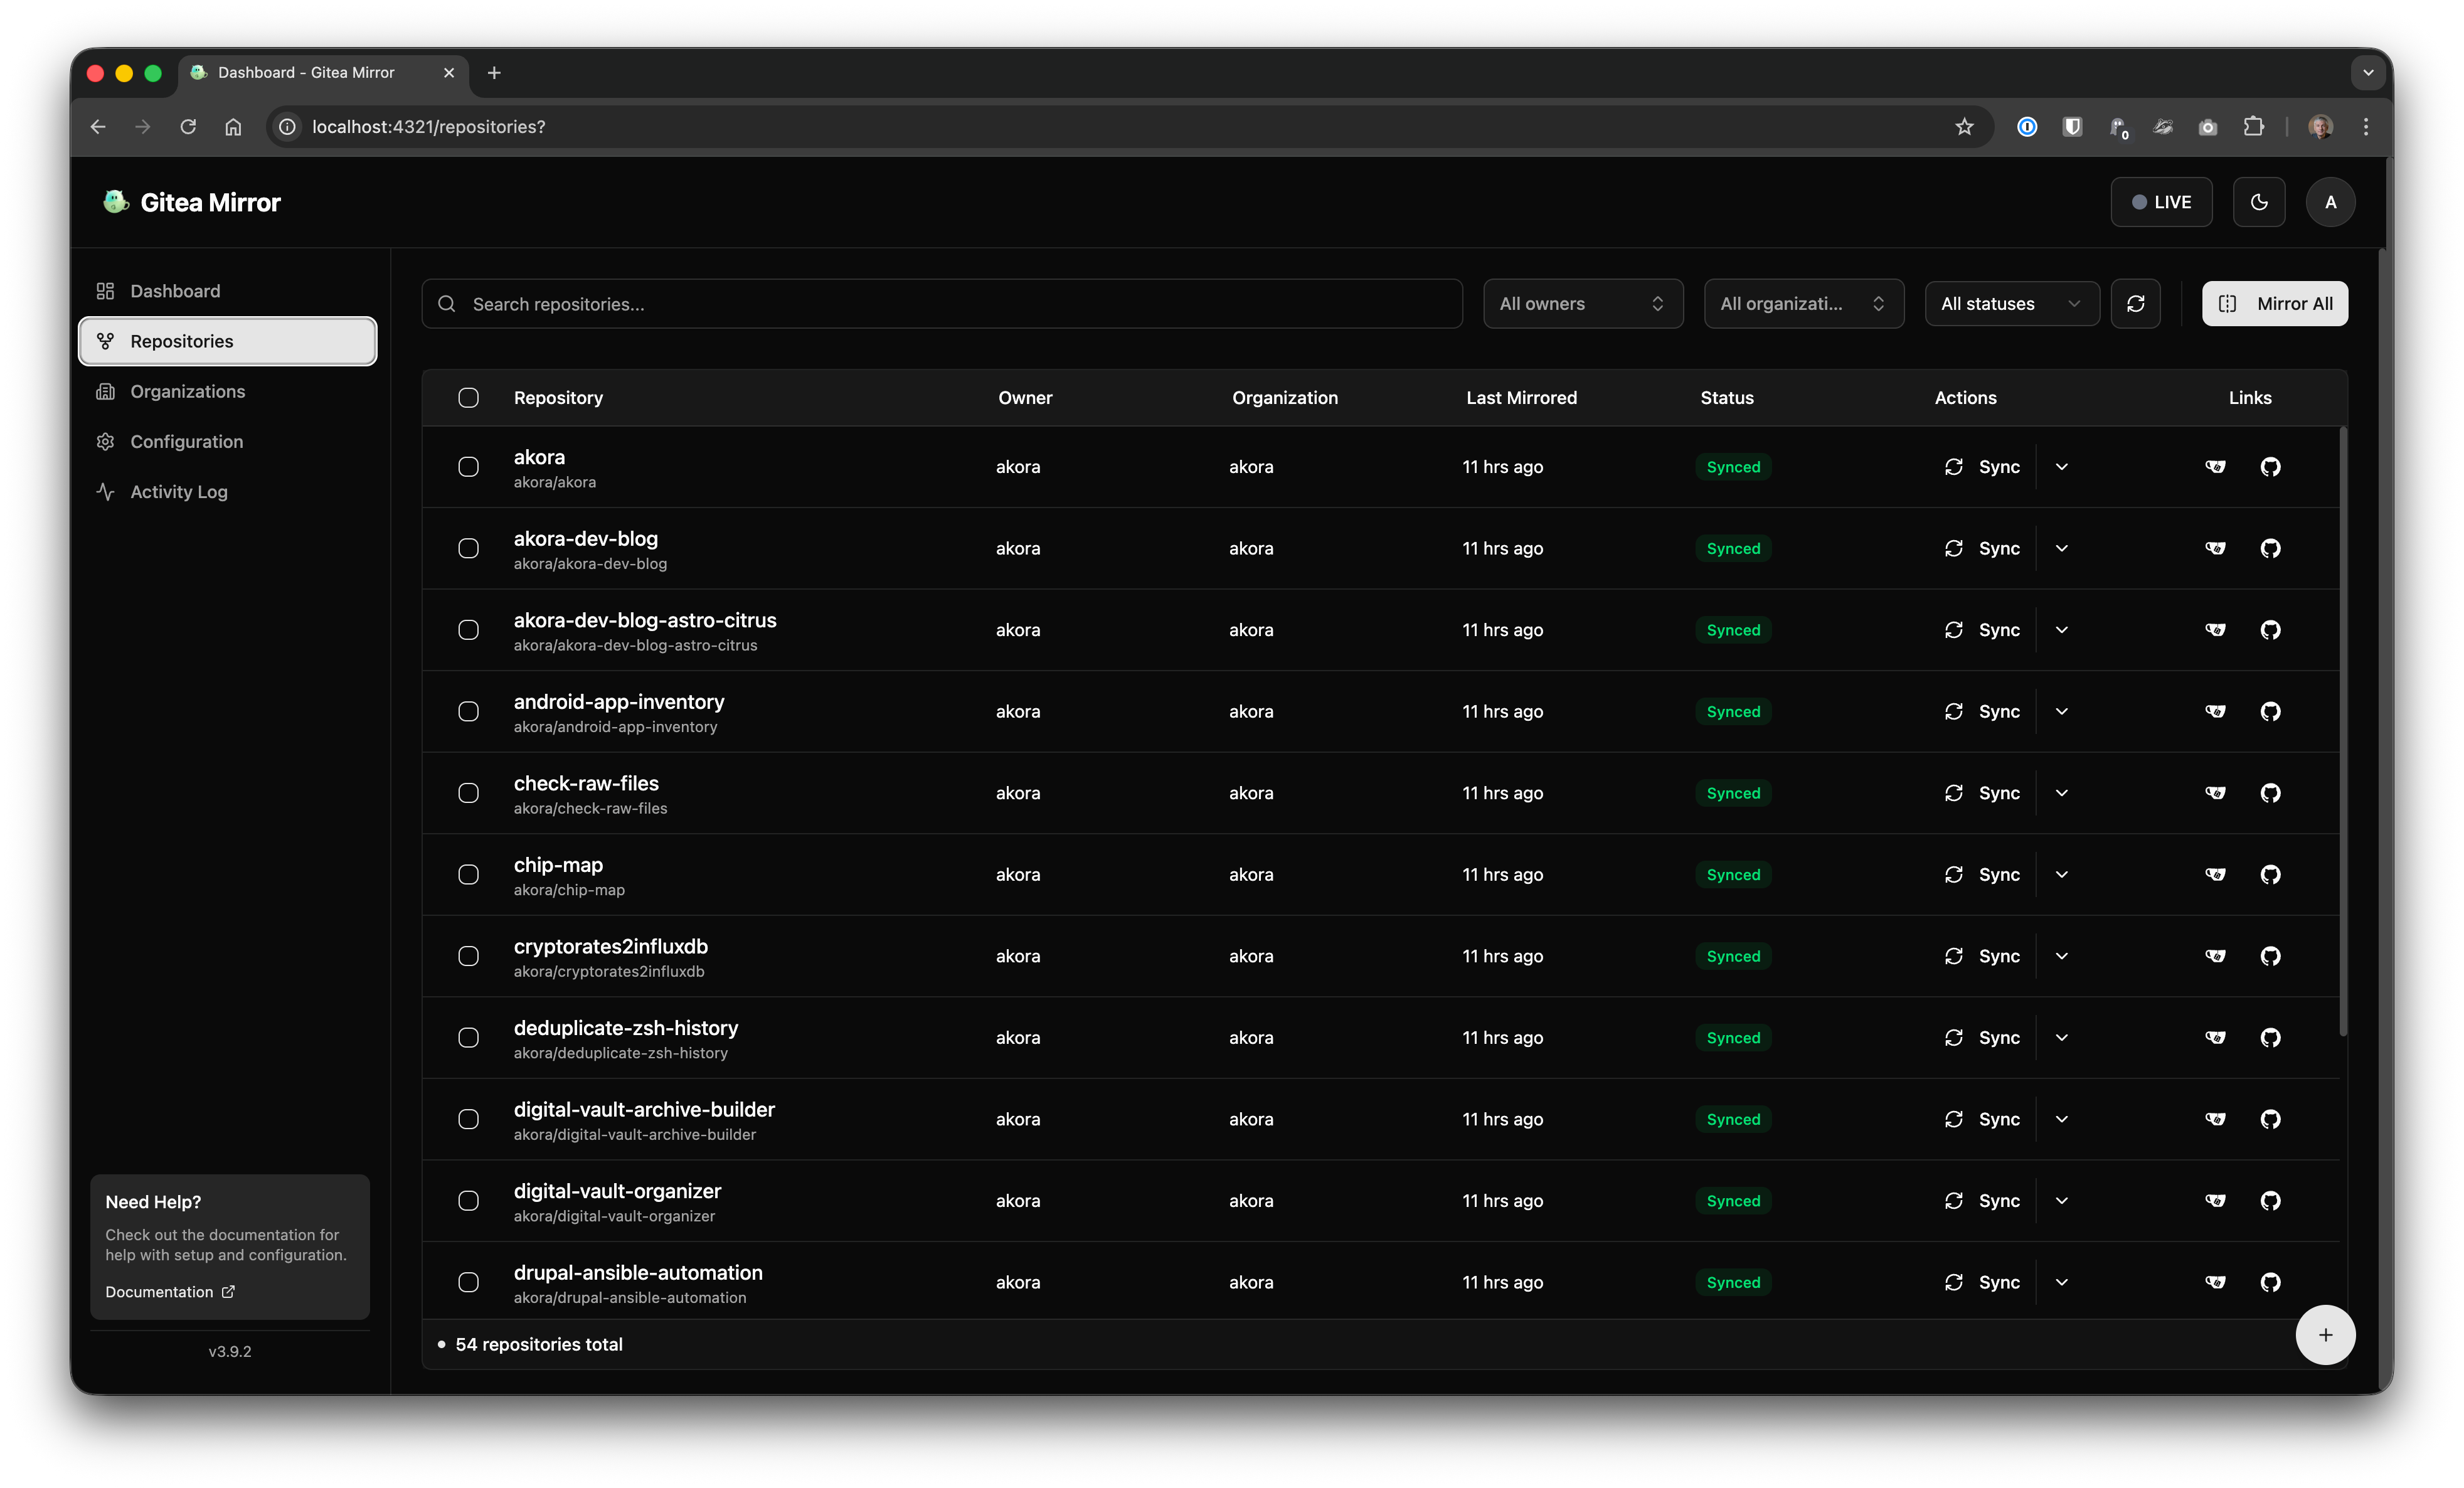Open GitHub link for digital-vault-organizer
Image resolution: width=2464 pixels, height=1488 pixels.
point(2270,1200)
